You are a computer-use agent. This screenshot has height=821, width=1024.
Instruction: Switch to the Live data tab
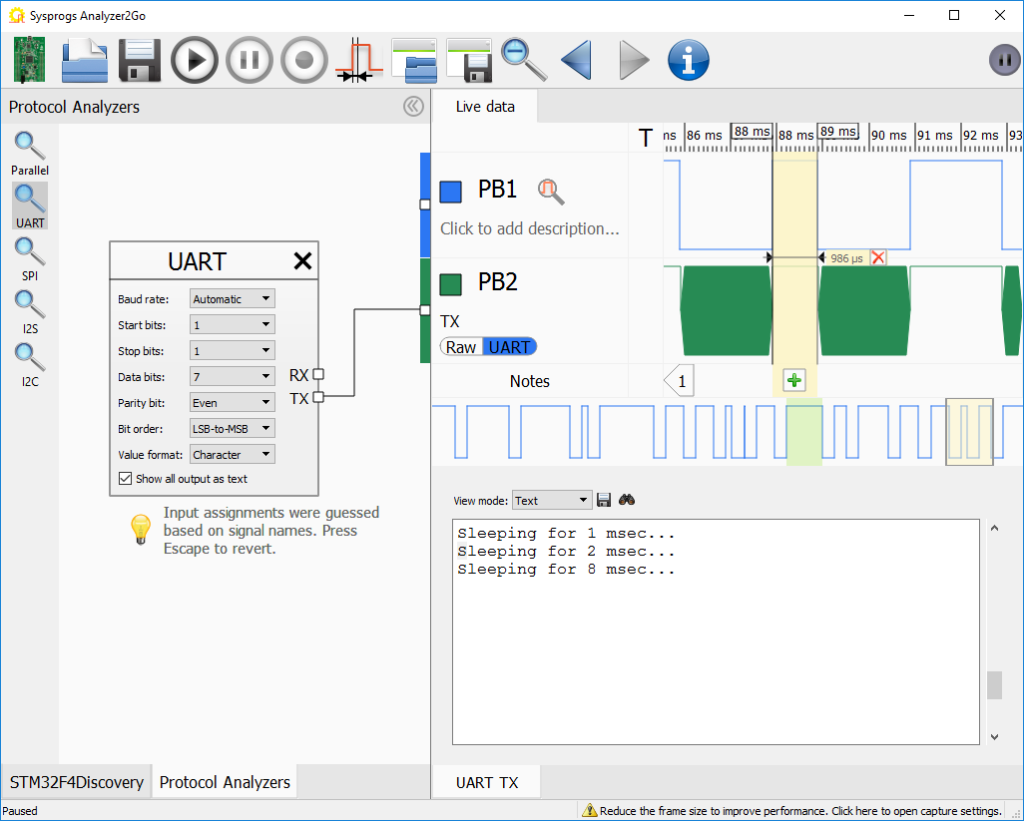485,106
